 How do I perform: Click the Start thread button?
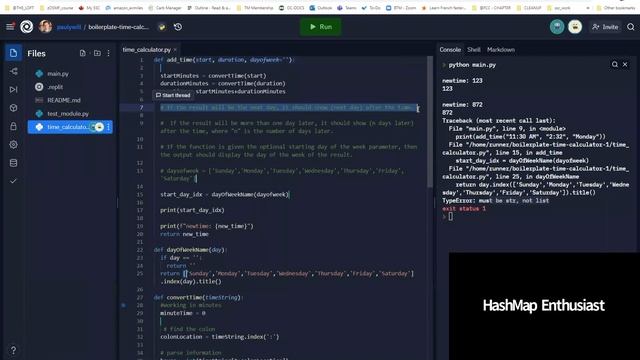173,95
